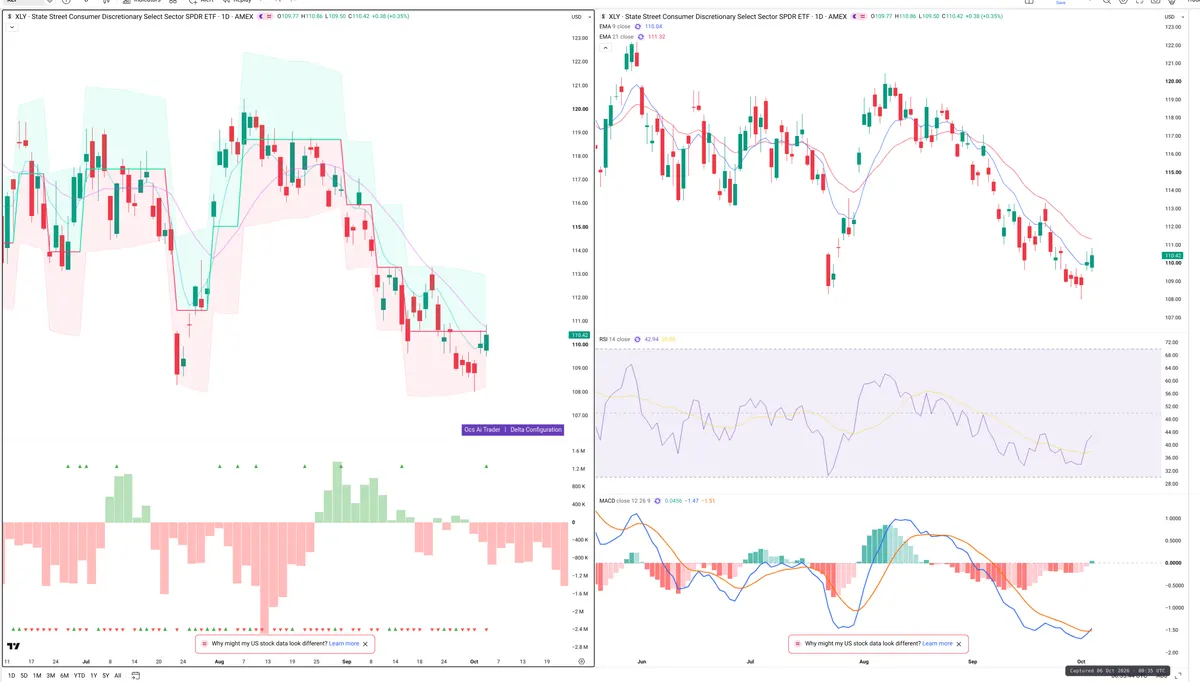Click the 110.42 price label on left axis

pyautogui.click(x=579, y=336)
